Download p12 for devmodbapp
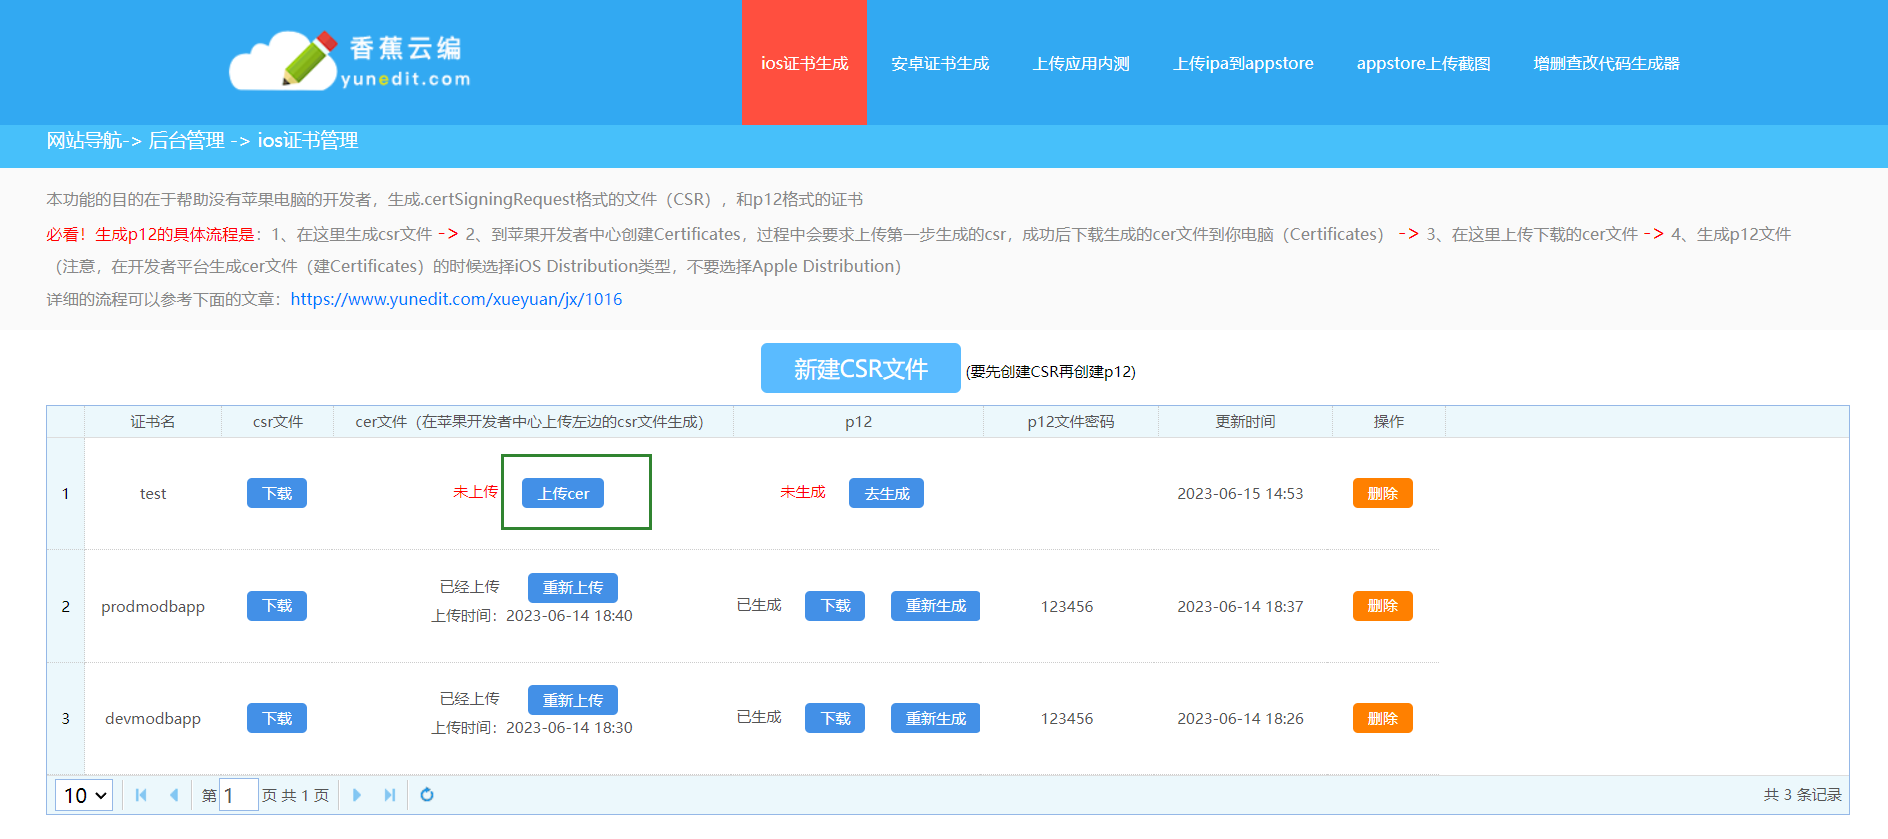This screenshot has width=1888, height=839. [x=835, y=718]
